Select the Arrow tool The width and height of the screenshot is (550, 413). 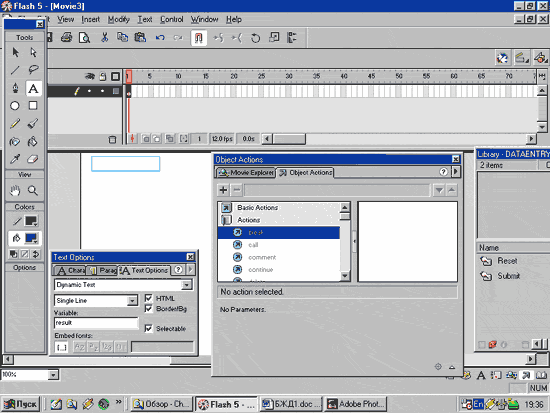(15, 52)
